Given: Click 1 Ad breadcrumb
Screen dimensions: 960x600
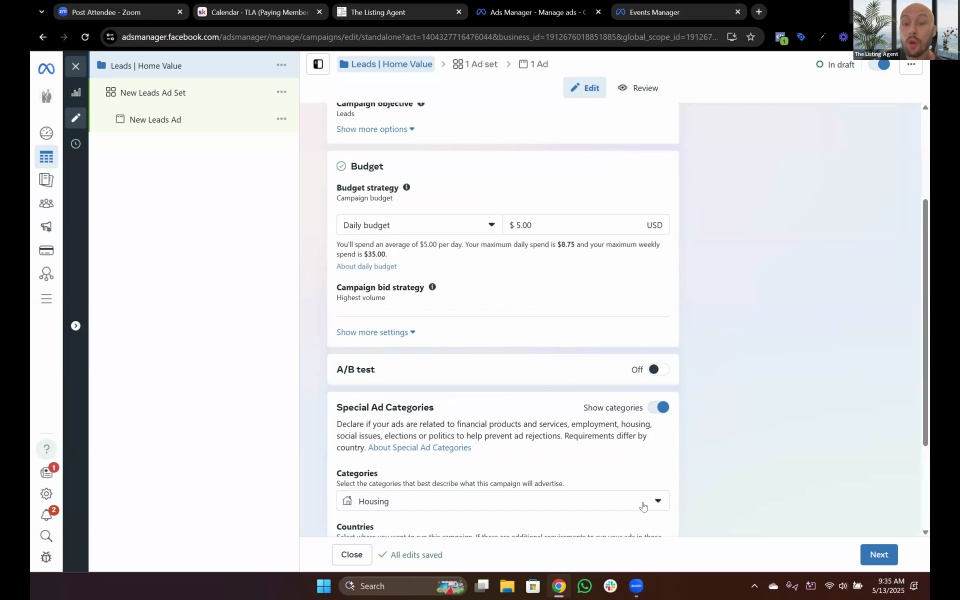Looking at the screenshot, I should (x=533, y=64).
